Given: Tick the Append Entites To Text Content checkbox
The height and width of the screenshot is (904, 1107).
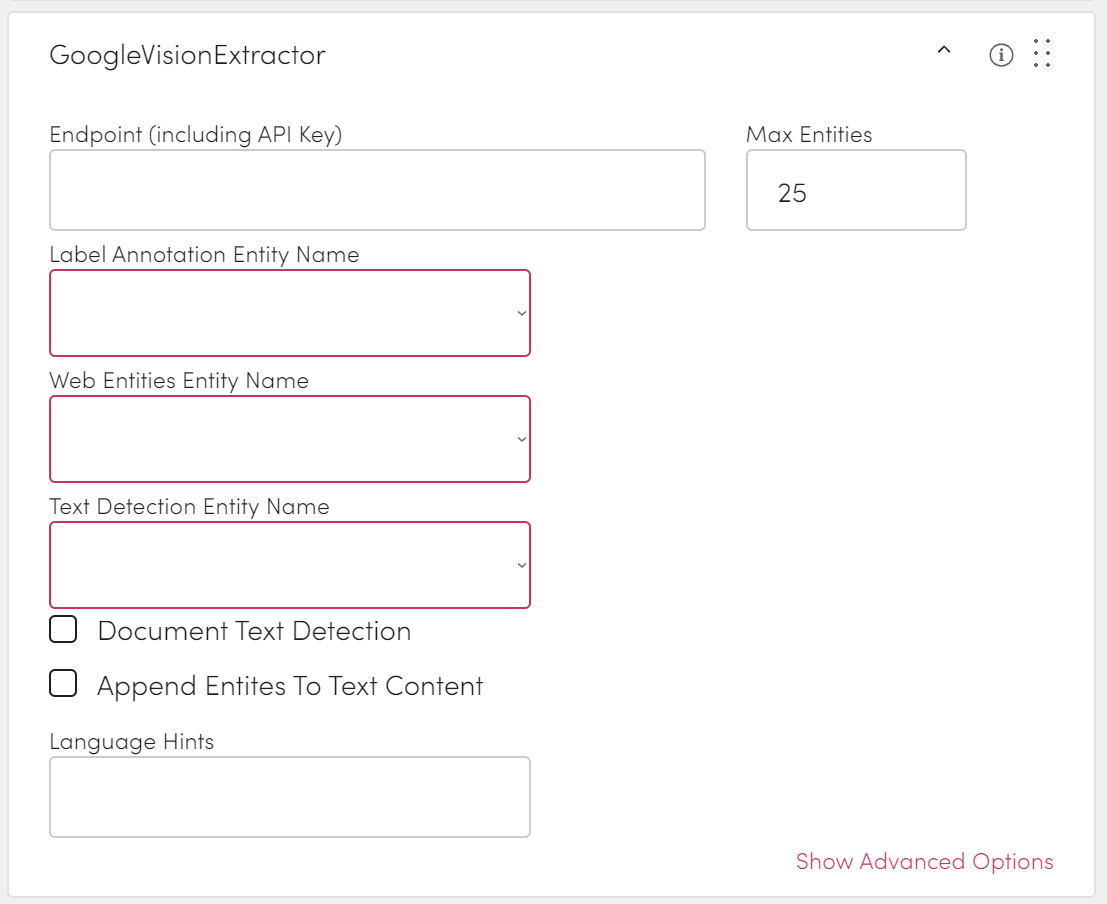Looking at the screenshot, I should pyautogui.click(x=64, y=684).
